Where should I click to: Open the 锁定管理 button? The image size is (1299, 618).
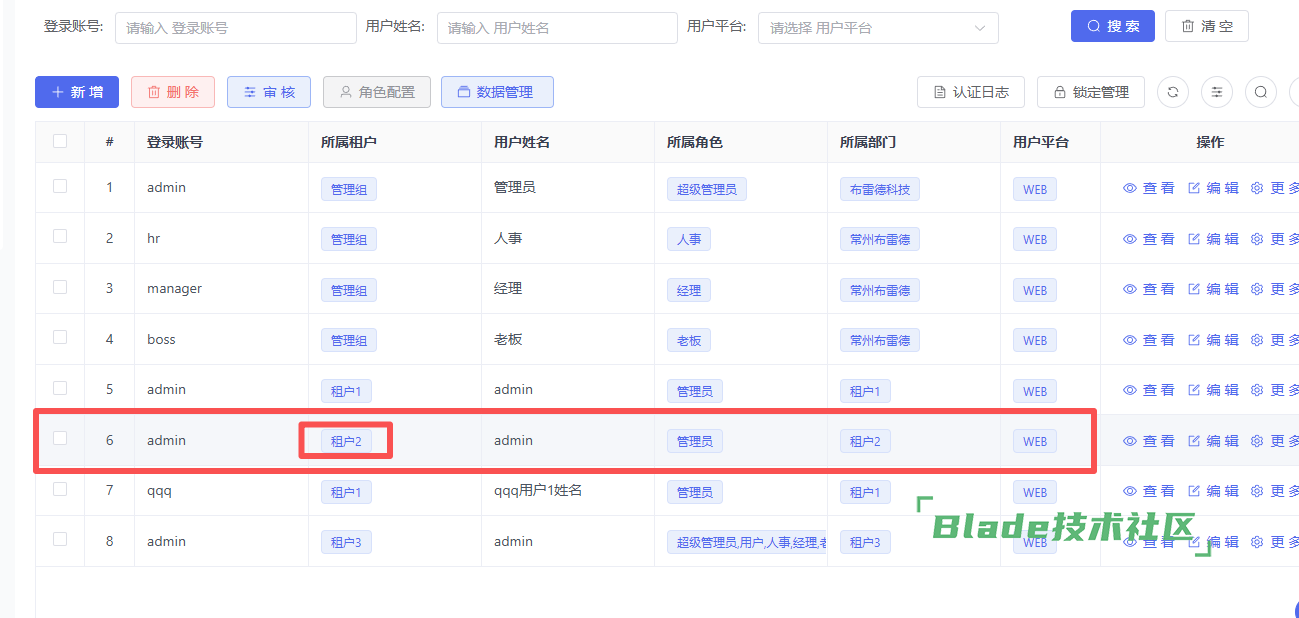pyautogui.click(x=1091, y=92)
